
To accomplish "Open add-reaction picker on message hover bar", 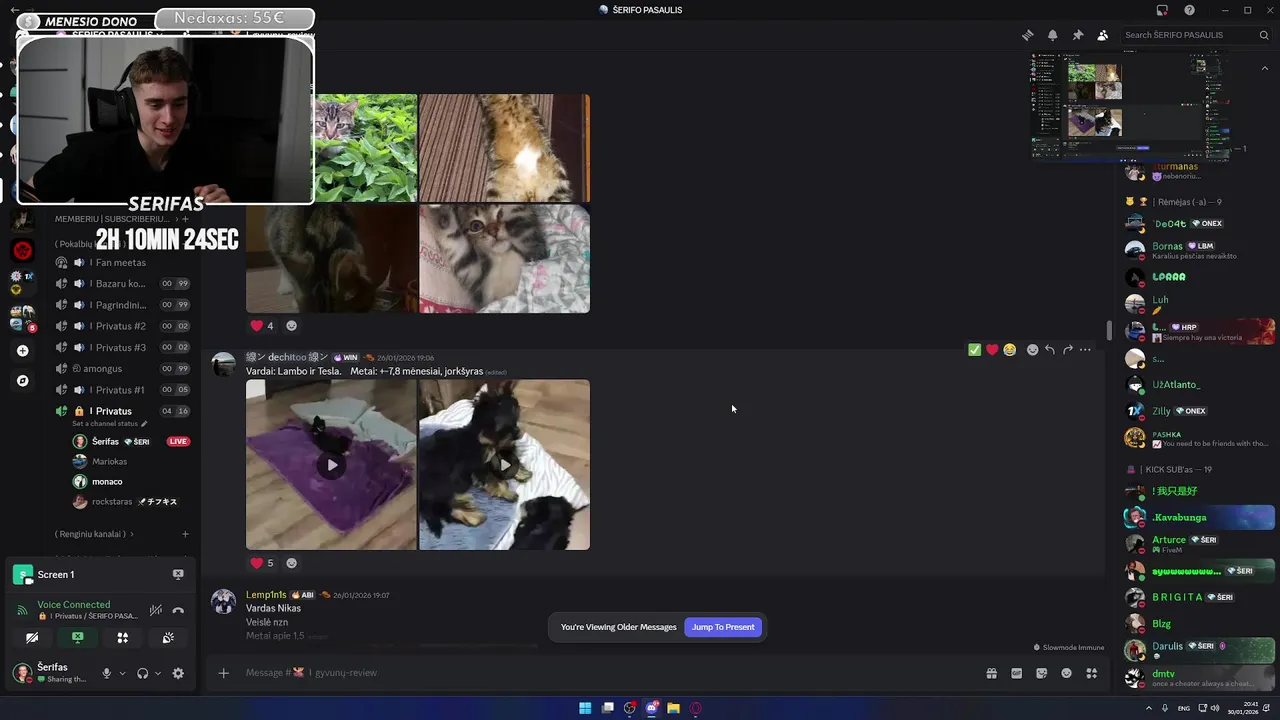I will (1033, 349).
